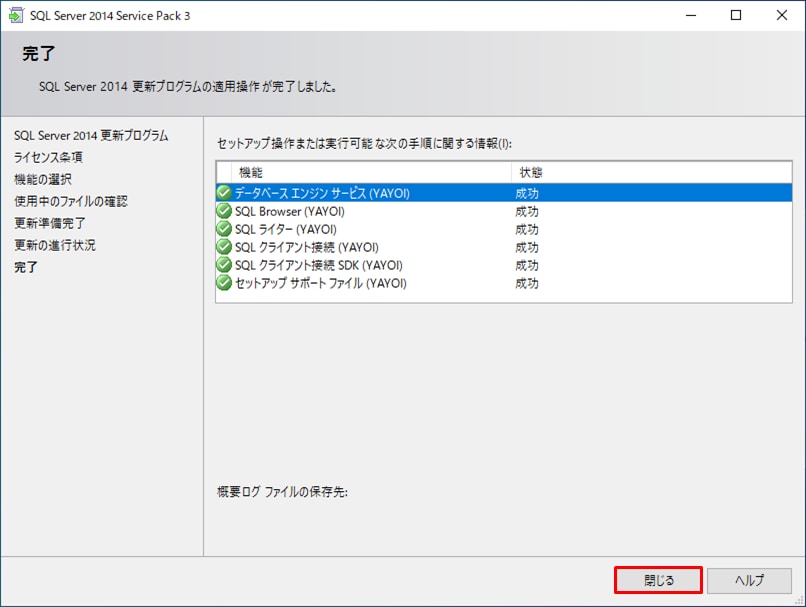806x607 pixels.
Task: Select the SQL ライター (YAYOI) row
Action: tap(504, 229)
